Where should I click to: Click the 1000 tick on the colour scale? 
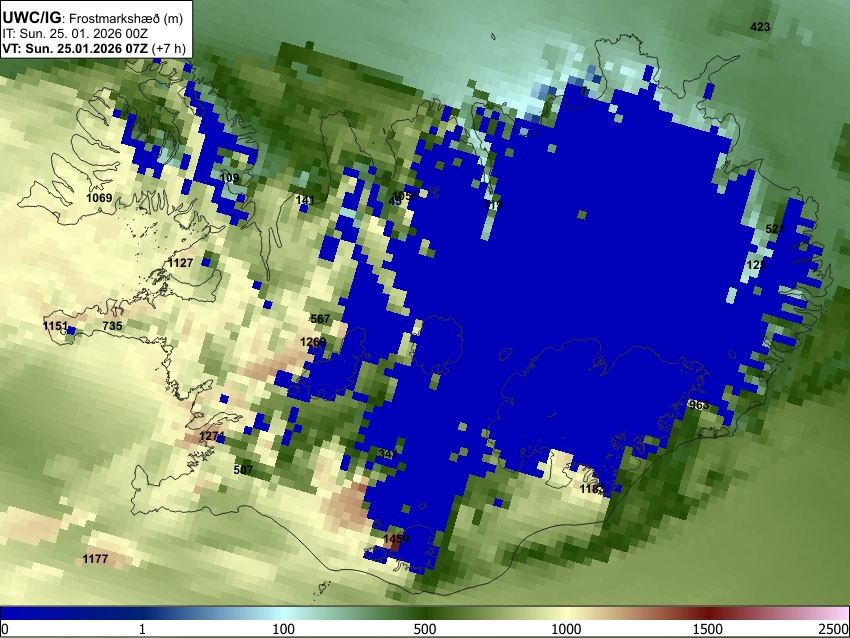point(566,629)
